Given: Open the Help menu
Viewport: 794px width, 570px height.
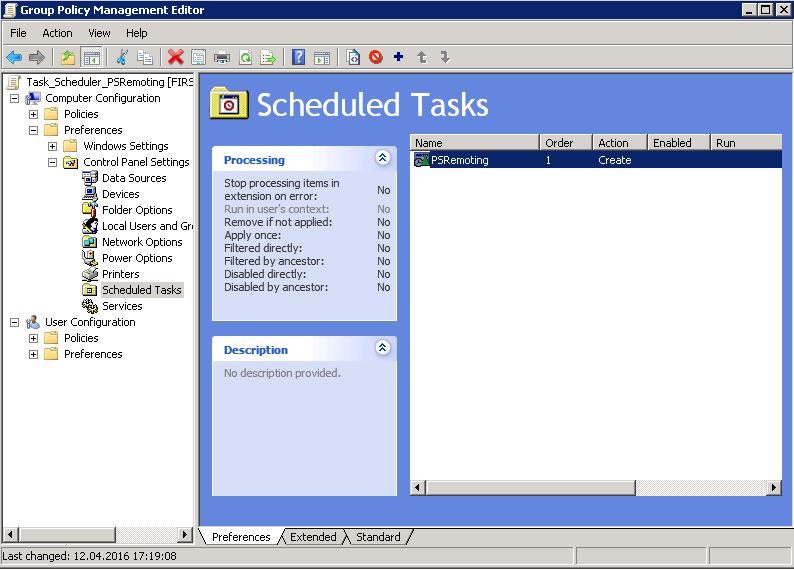Looking at the screenshot, I should click(x=136, y=33).
